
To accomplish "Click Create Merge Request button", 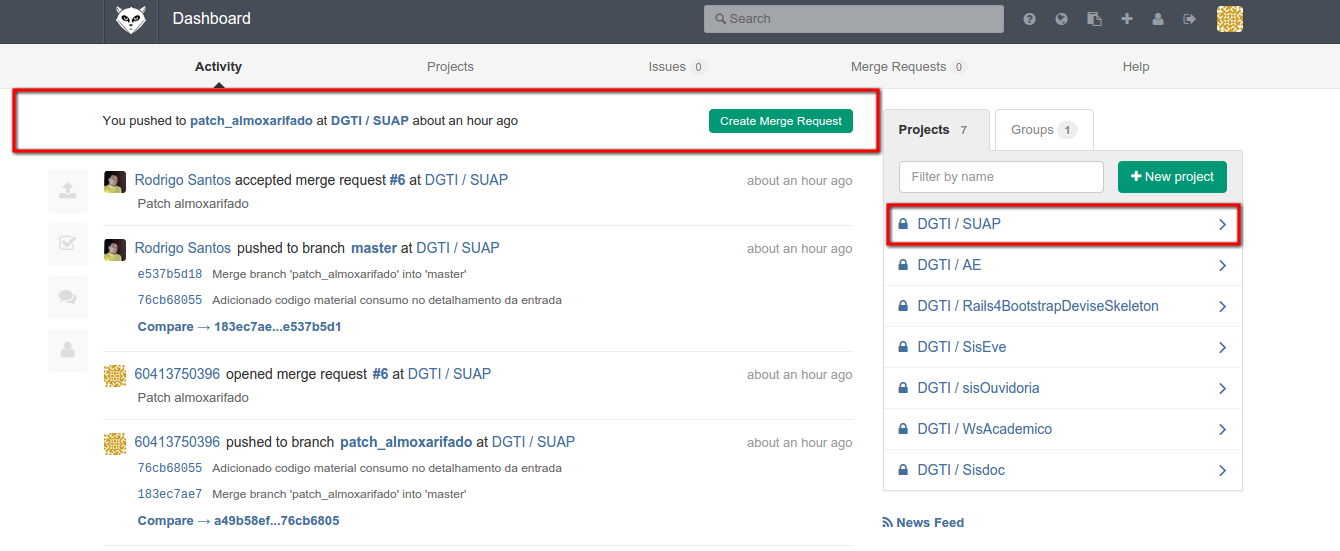I will [x=781, y=121].
